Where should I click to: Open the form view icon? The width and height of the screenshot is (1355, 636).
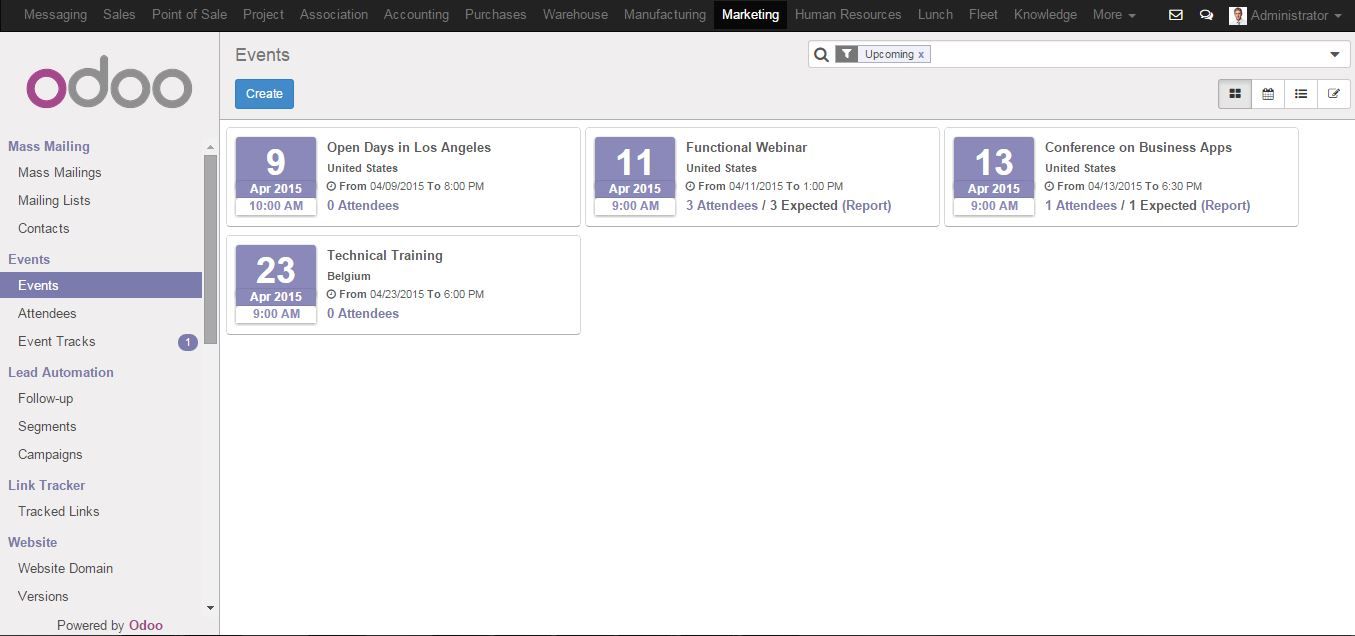pos(1334,94)
